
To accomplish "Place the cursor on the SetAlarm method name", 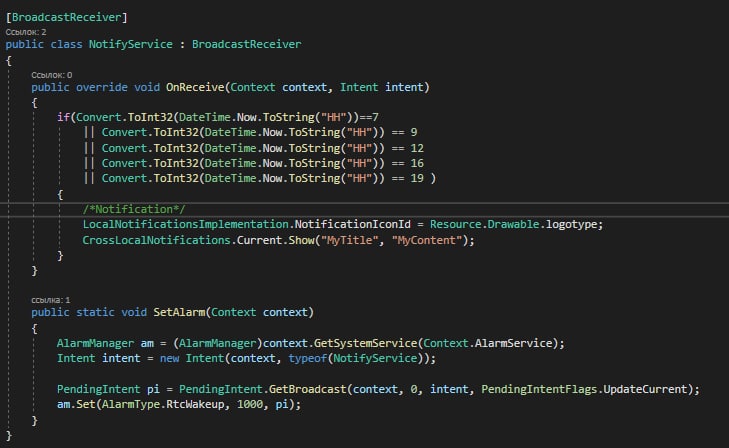I will point(179,312).
